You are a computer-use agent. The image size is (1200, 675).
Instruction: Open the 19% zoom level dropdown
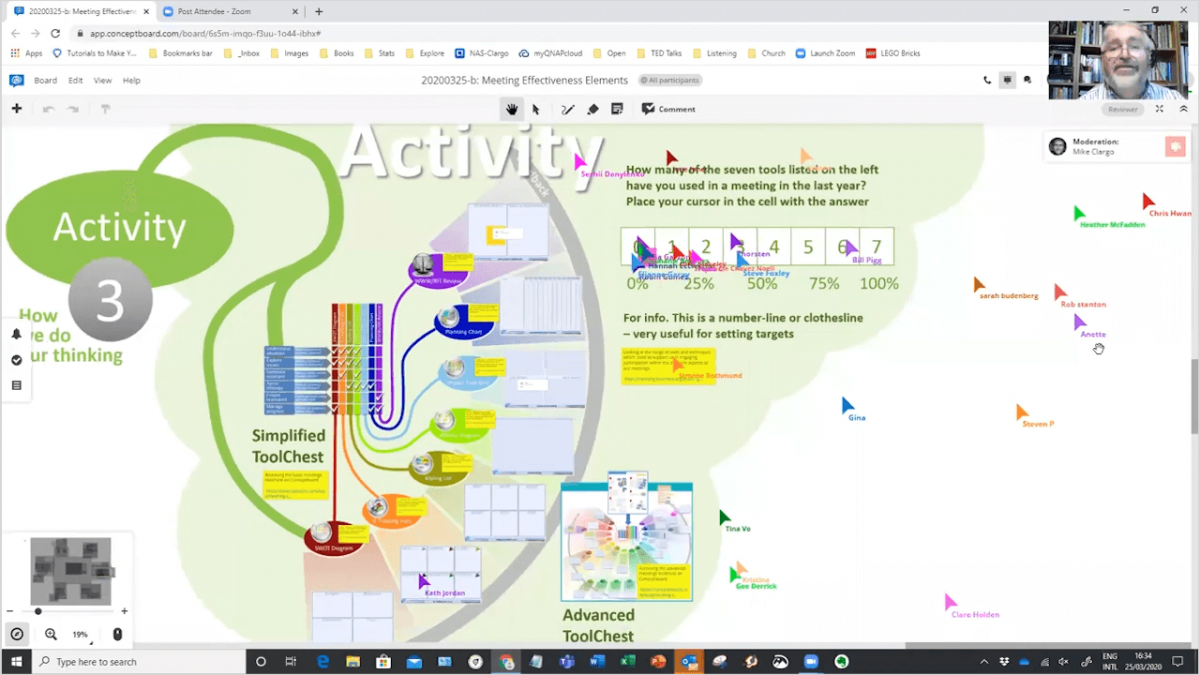click(x=81, y=634)
